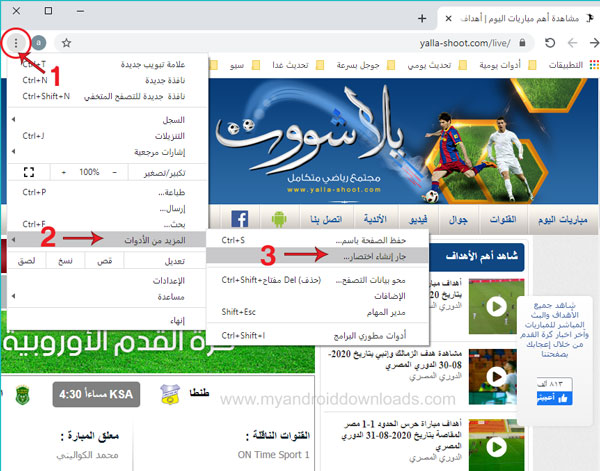Click the green team crest beside the 4:30 KSA box
Viewport: 600px width, 471px height.
pyautogui.click(x=23, y=395)
